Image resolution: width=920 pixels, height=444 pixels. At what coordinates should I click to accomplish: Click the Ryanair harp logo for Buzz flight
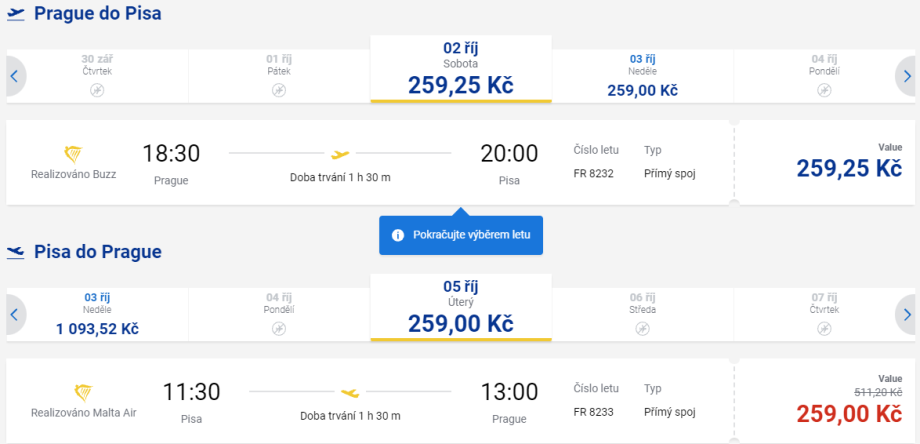click(x=73, y=154)
